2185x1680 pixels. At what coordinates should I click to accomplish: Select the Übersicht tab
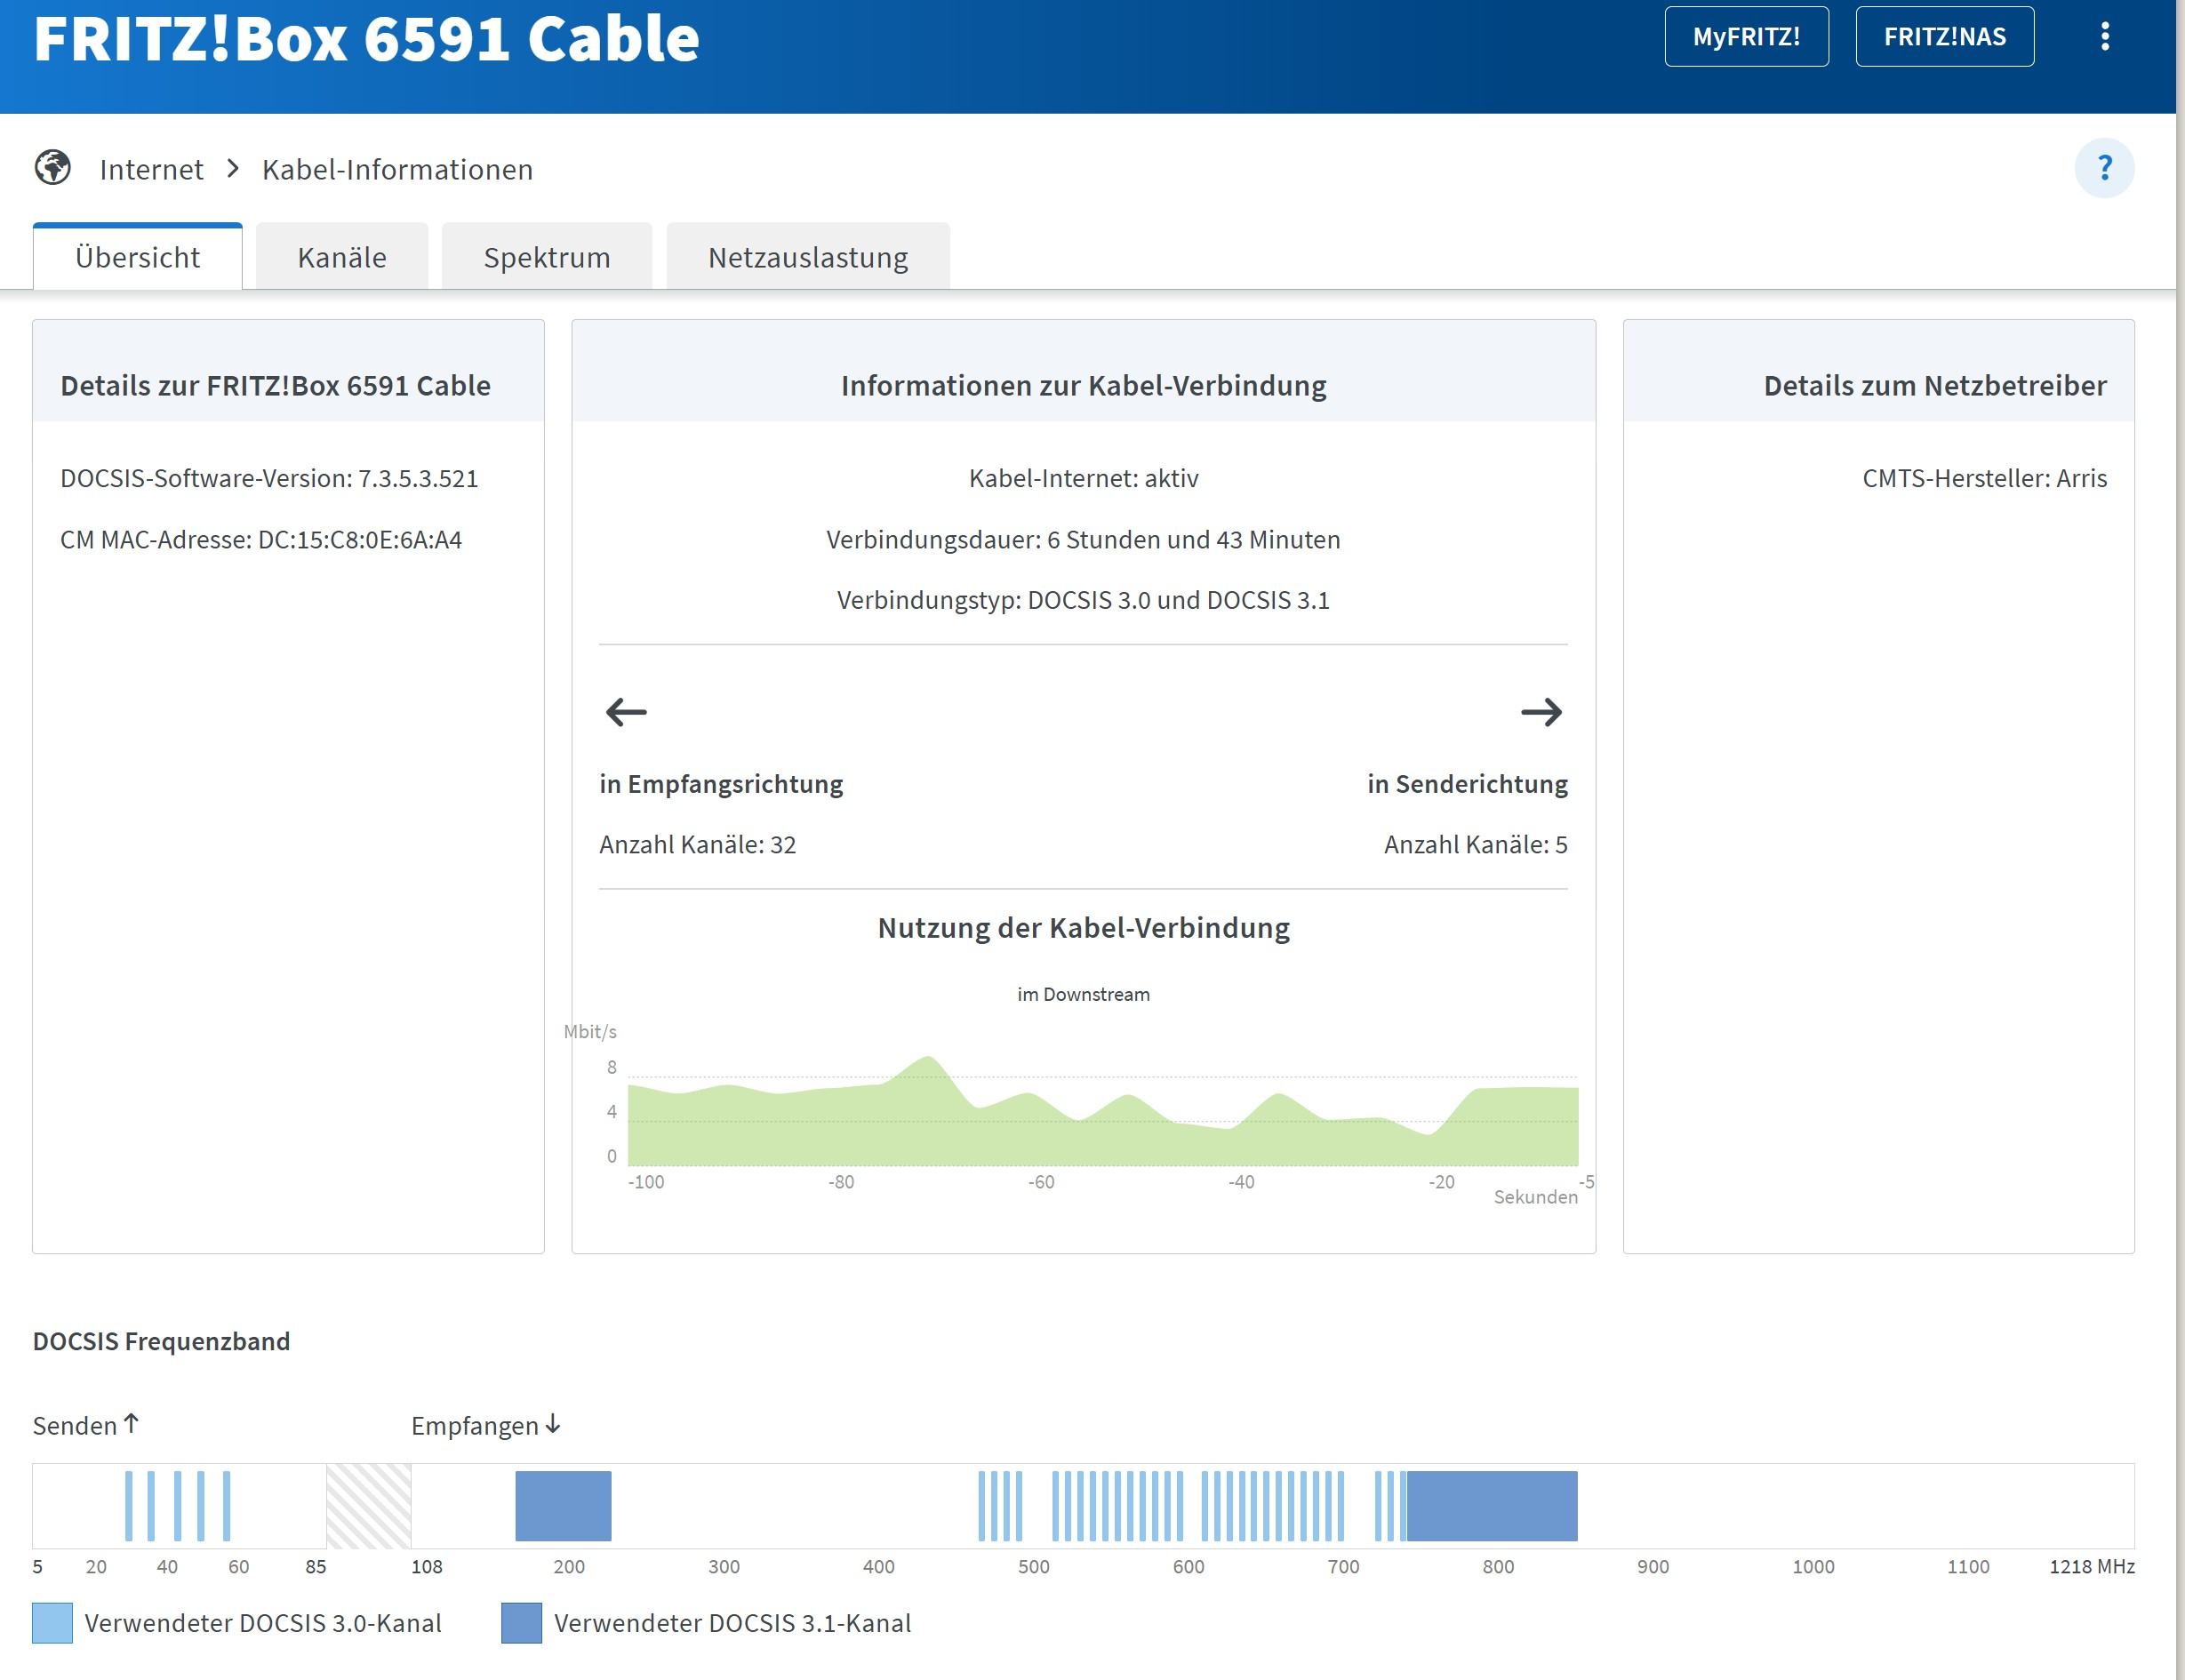pos(138,258)
